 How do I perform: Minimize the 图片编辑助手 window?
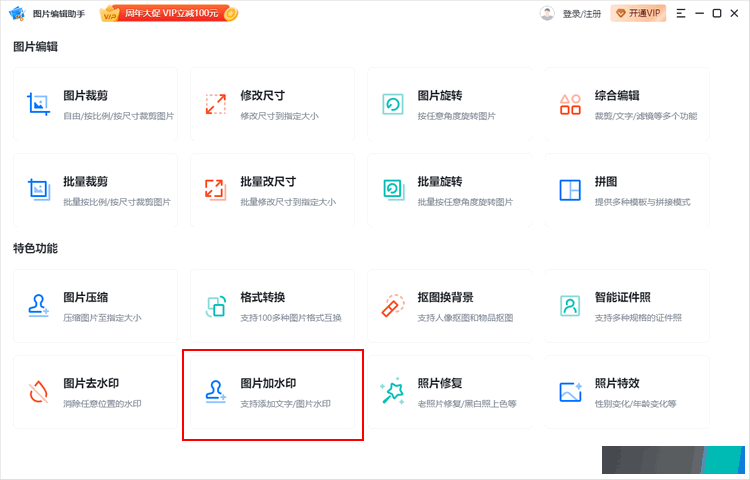click(699, 13)
